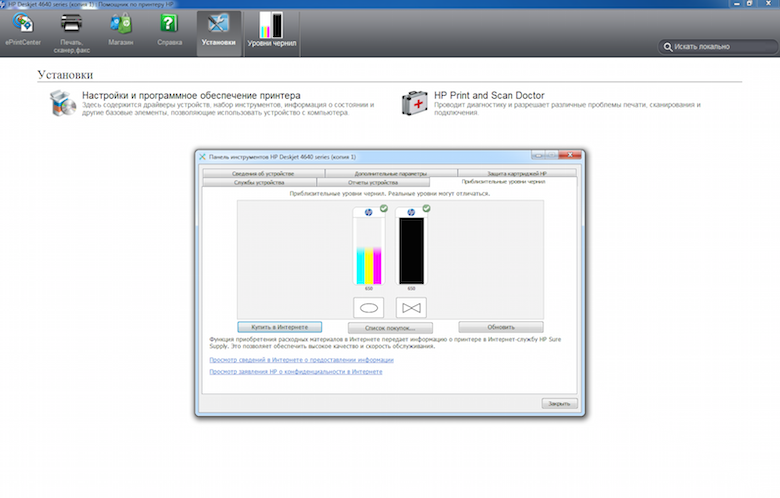
Task: Close the toolbox dialog window
Action: point(570,155)
